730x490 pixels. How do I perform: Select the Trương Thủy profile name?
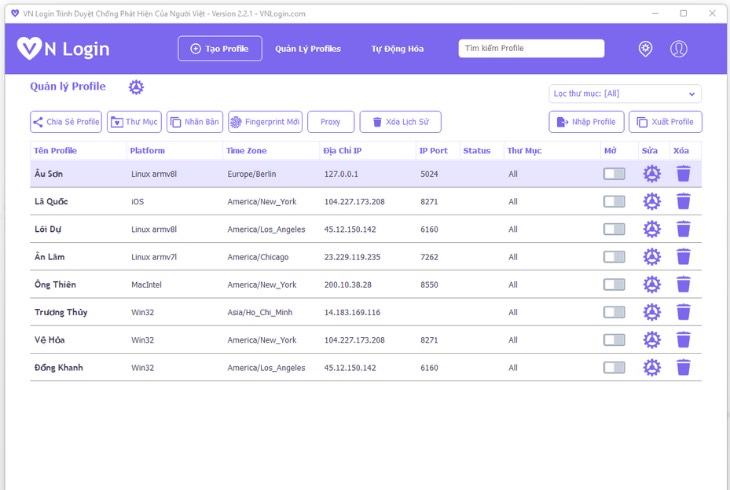[x=61, y=312]
